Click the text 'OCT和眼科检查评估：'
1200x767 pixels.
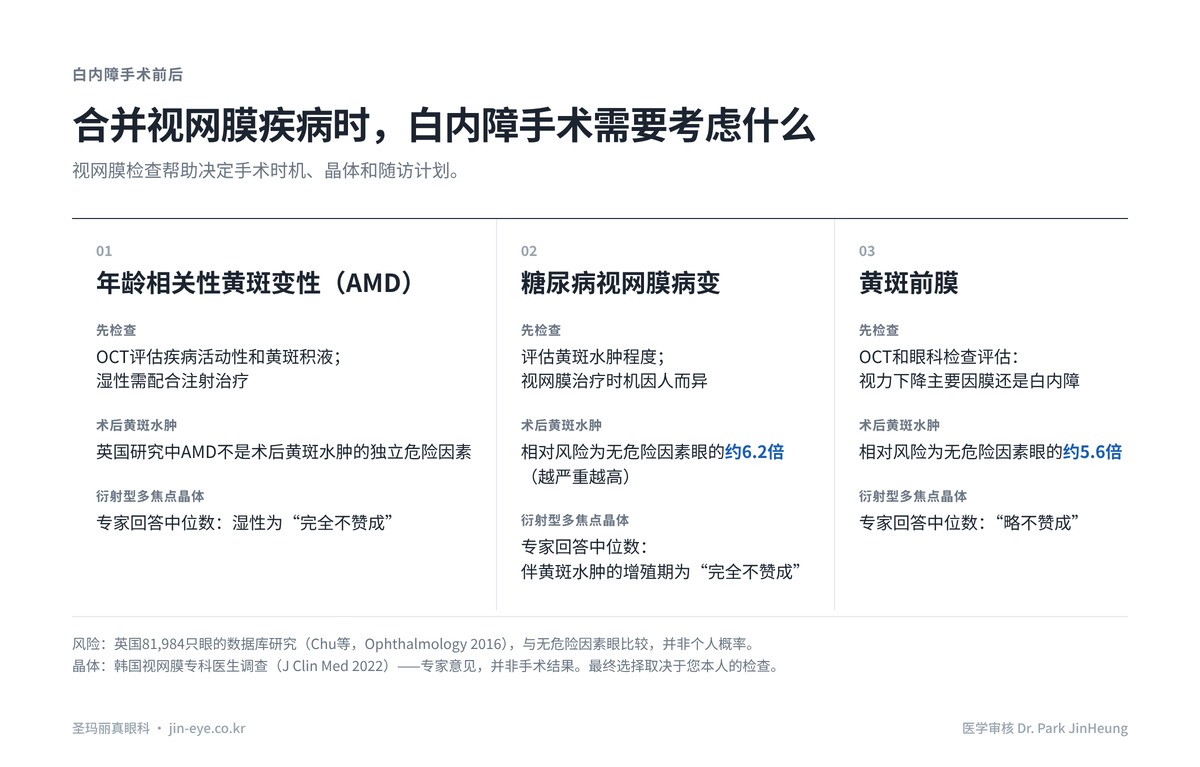coord(939,357)
